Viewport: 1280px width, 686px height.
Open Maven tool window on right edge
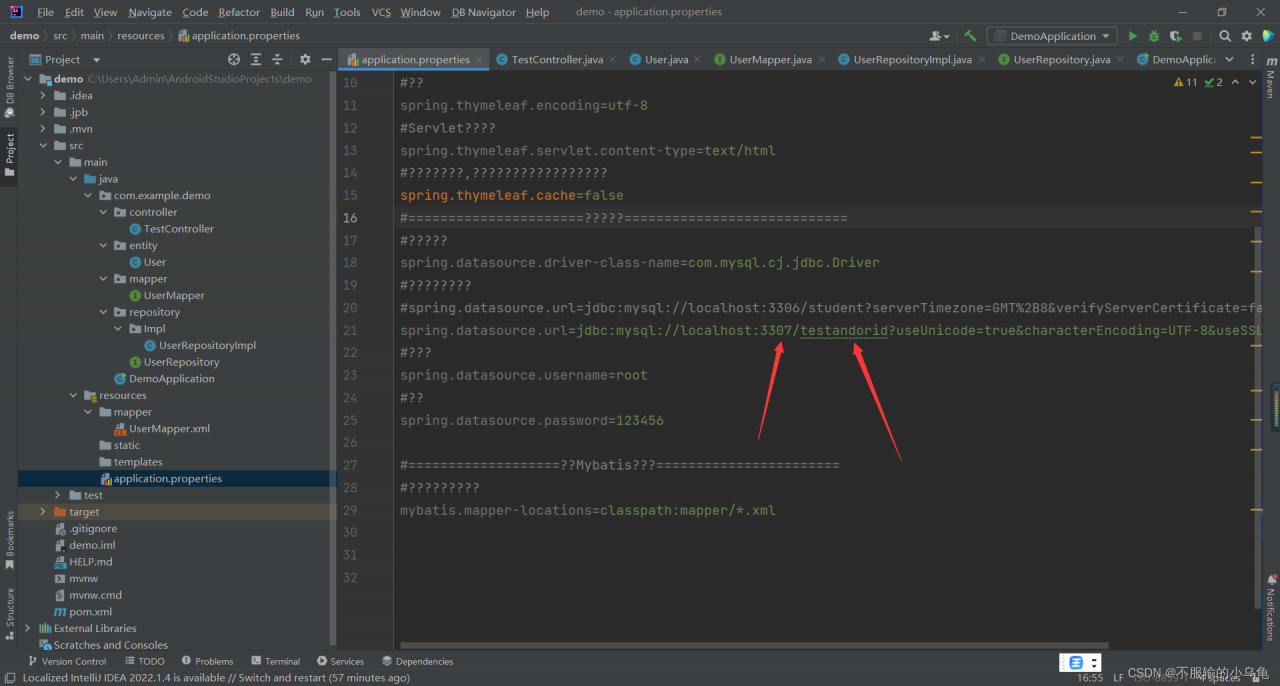(x=1271, y=78)
